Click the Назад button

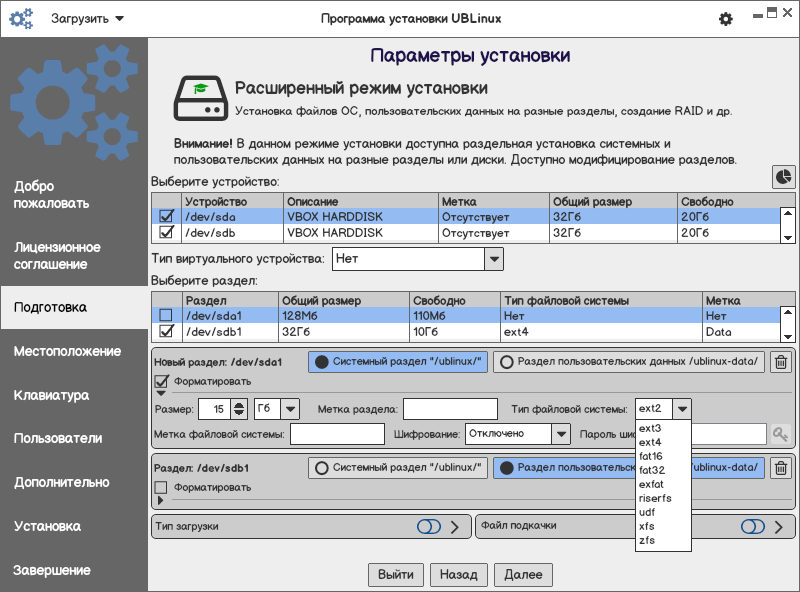click(459, 574)
